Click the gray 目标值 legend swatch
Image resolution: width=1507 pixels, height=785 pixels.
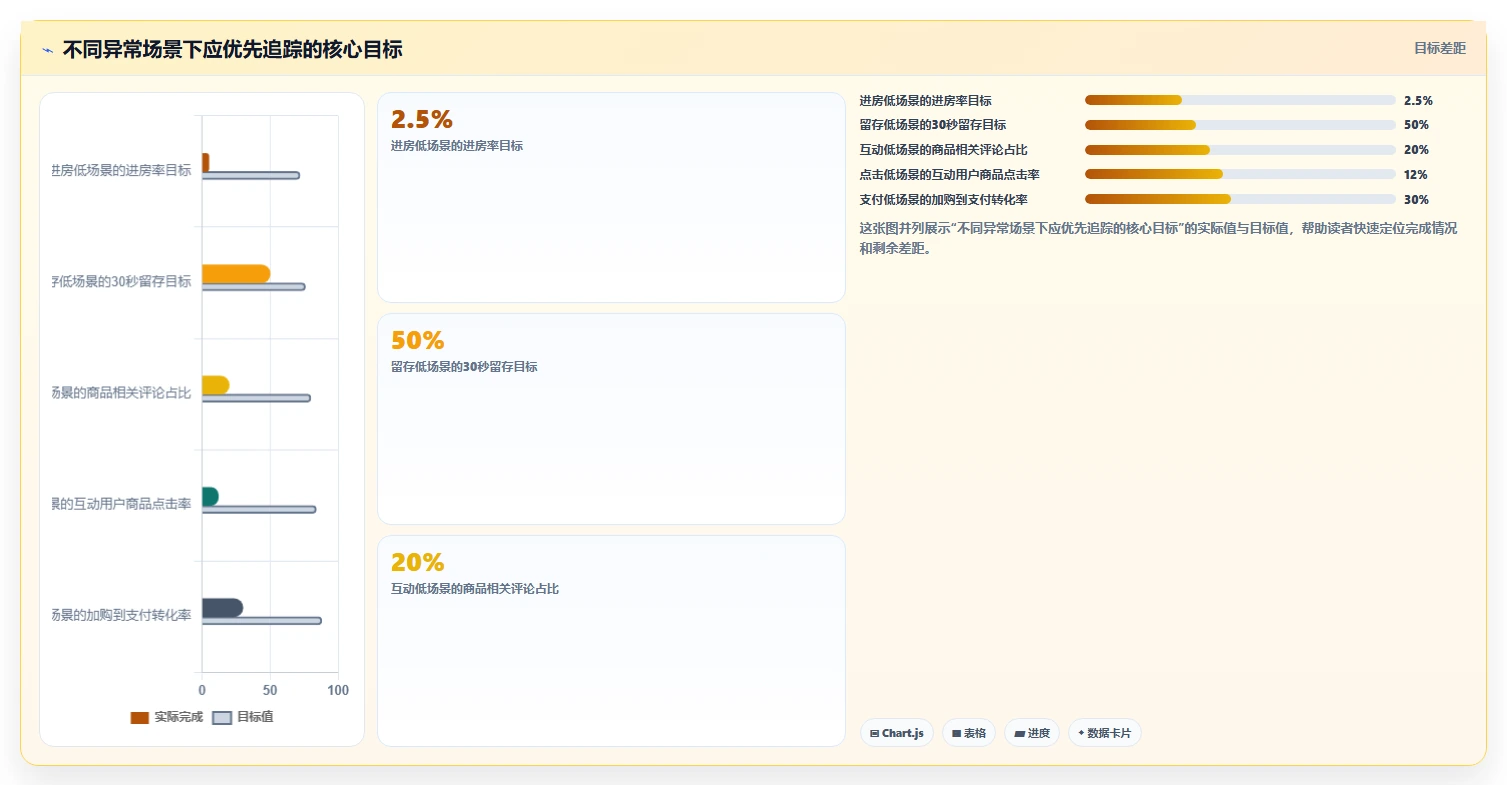pos(222,718)
